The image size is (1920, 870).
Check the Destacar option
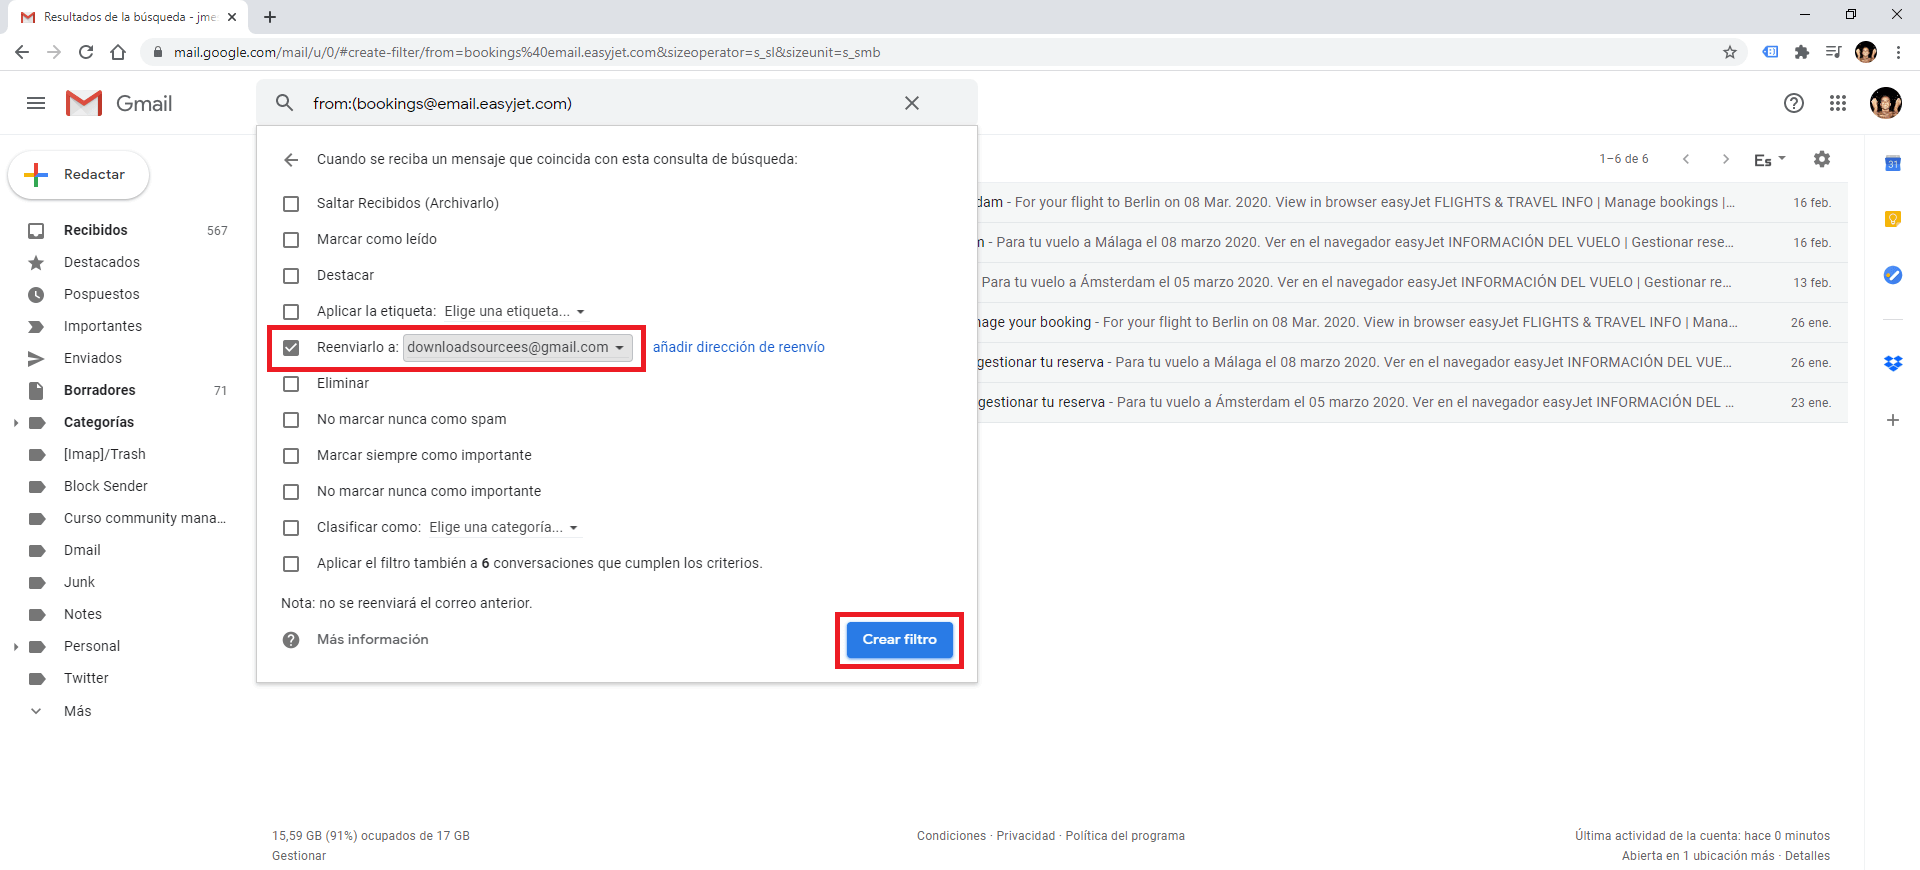point(291,276)
